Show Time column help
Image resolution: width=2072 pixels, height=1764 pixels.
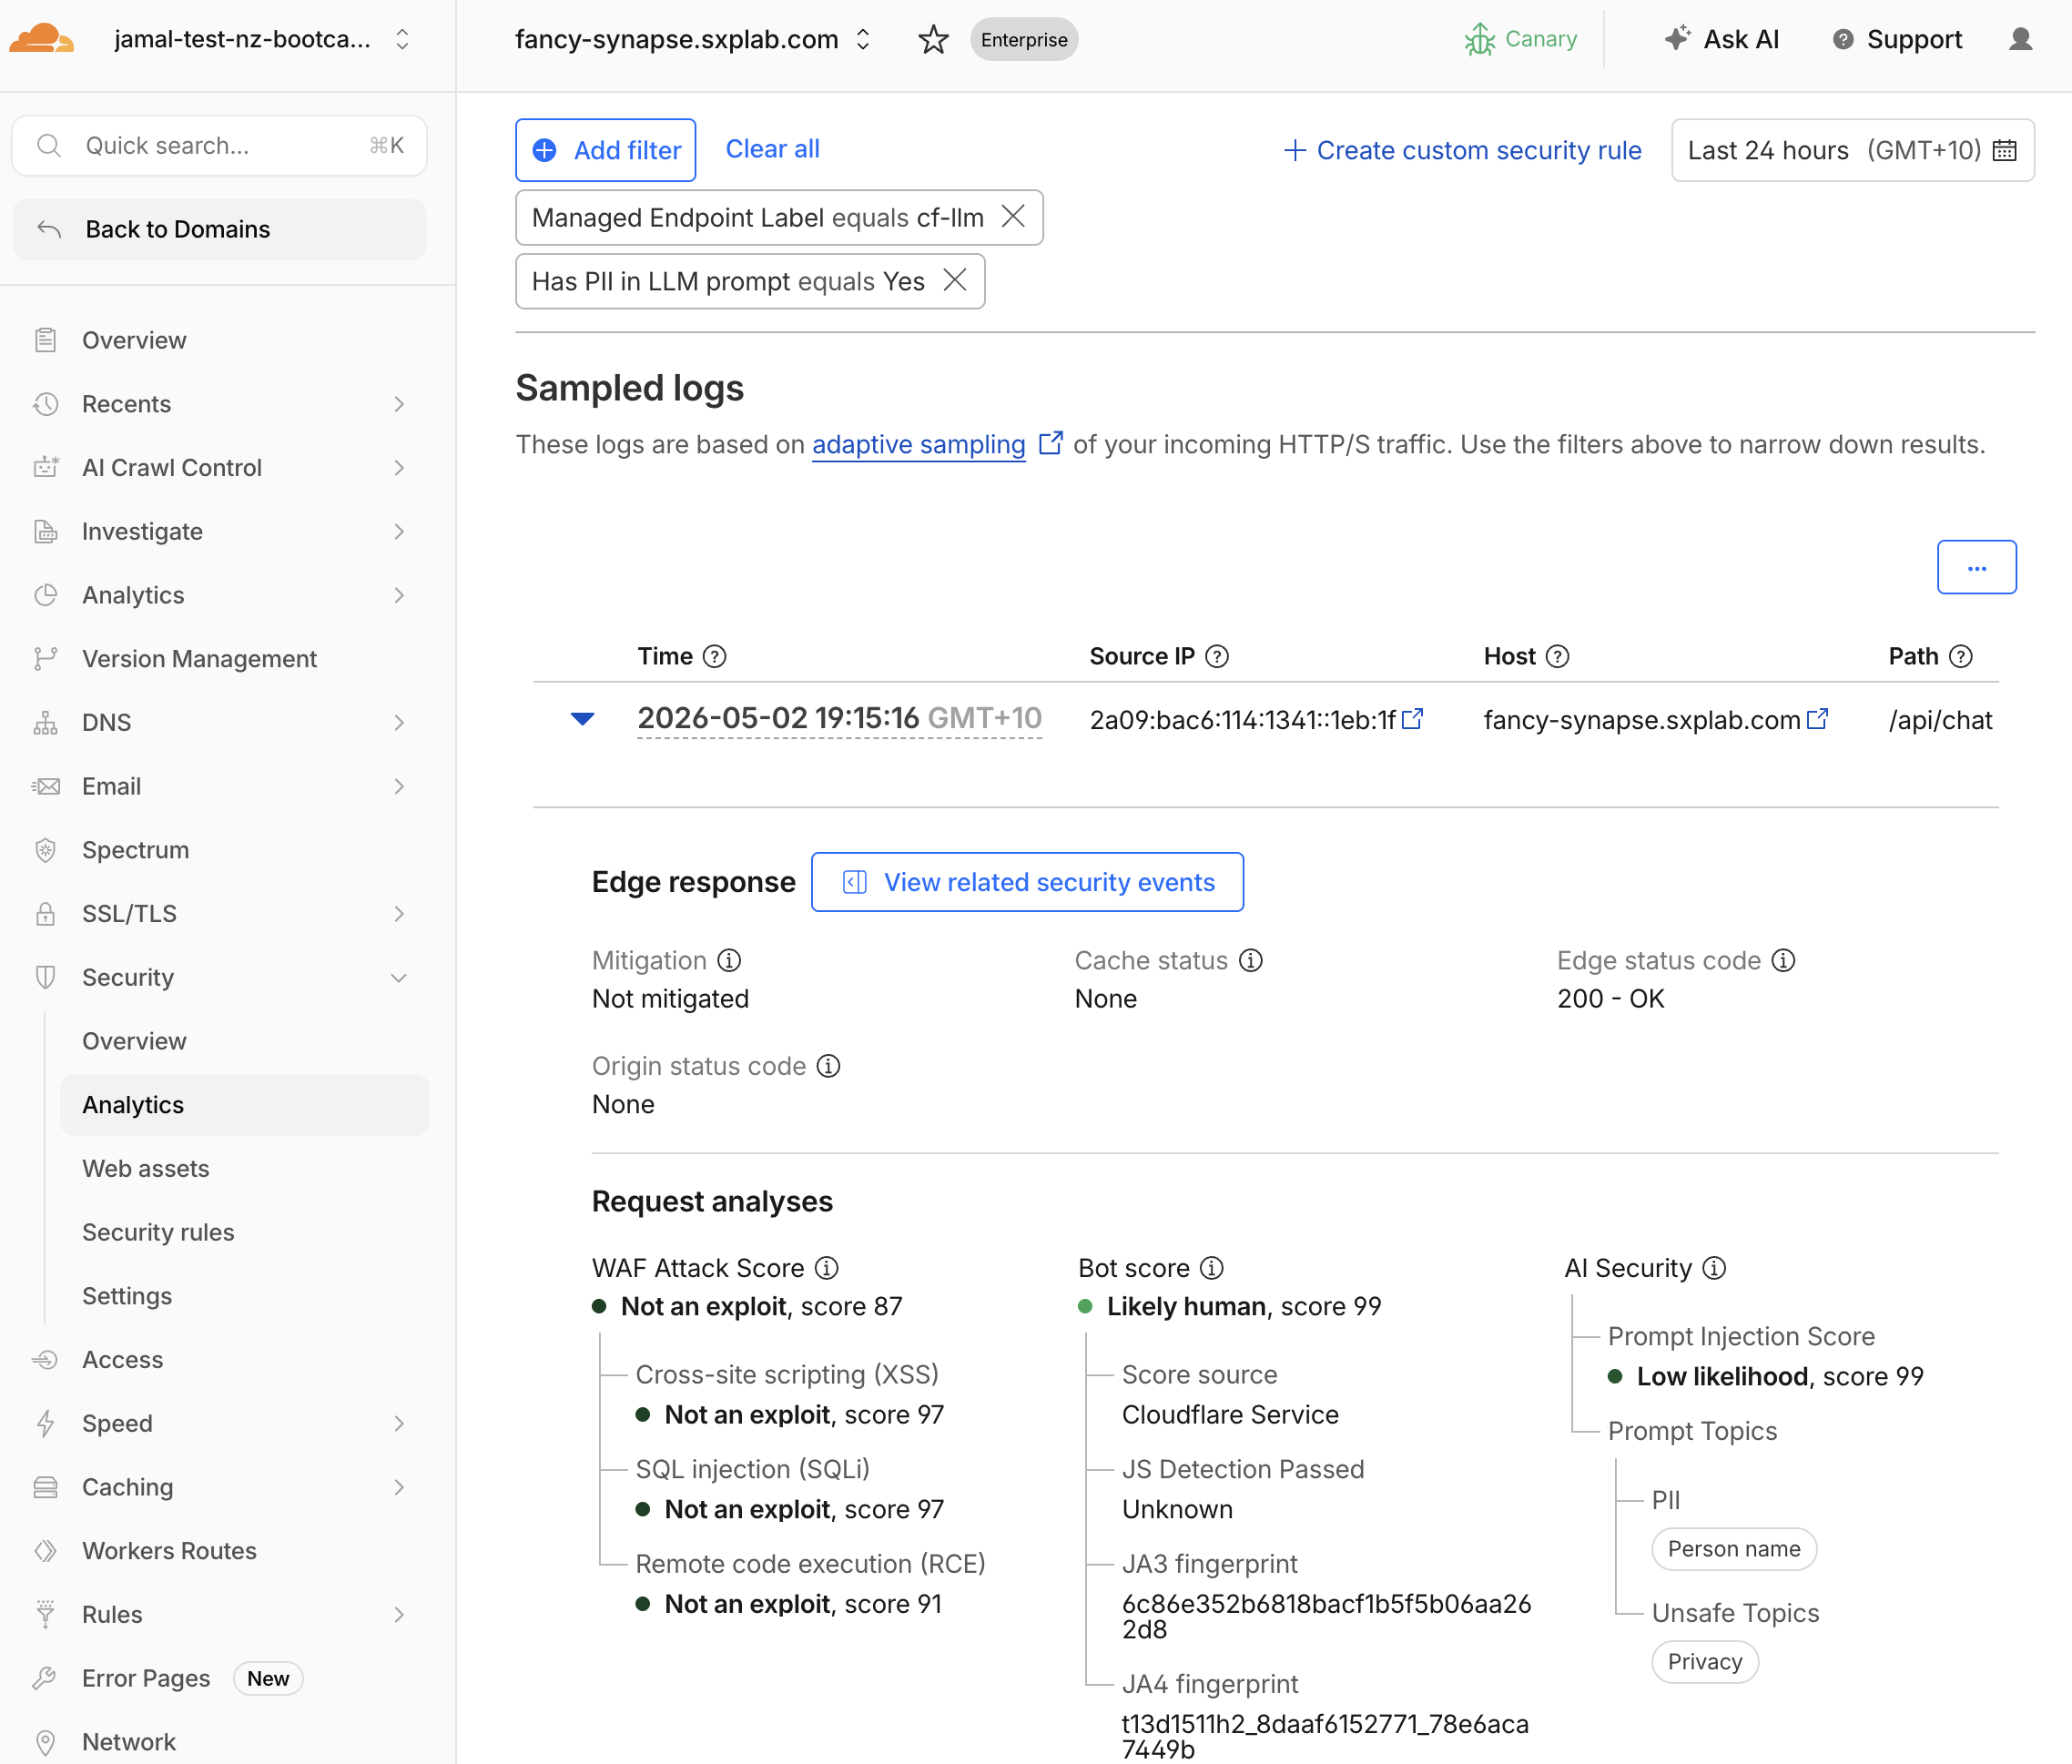[x=714, y=656]
